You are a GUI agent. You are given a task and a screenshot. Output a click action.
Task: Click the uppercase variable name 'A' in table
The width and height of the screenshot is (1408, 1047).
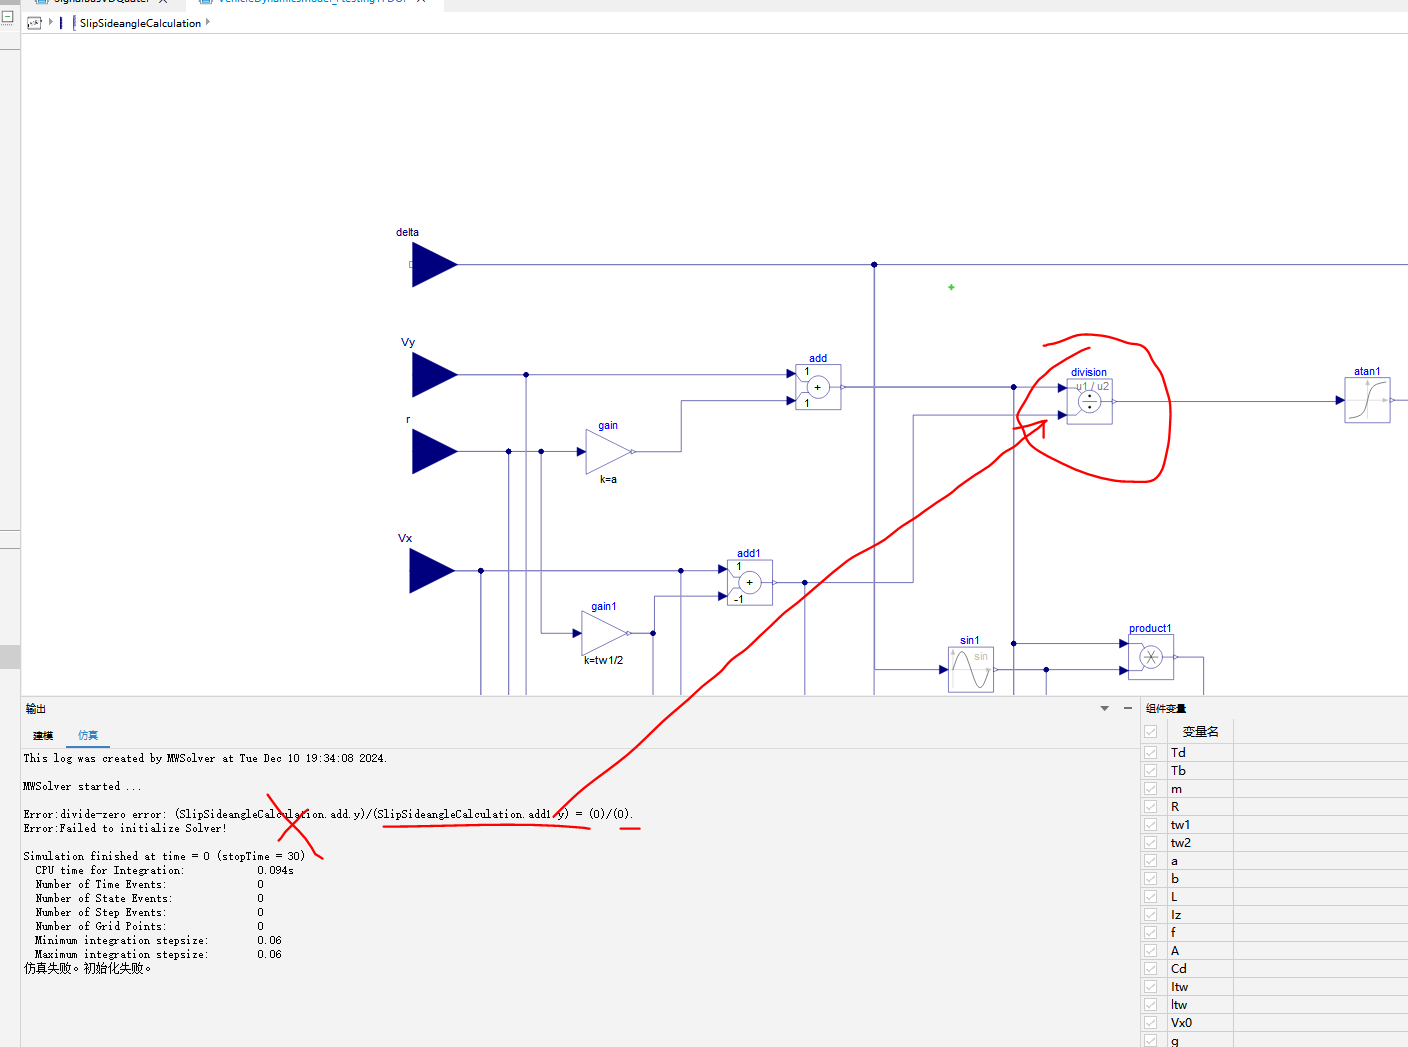(x=1175, y=951)
